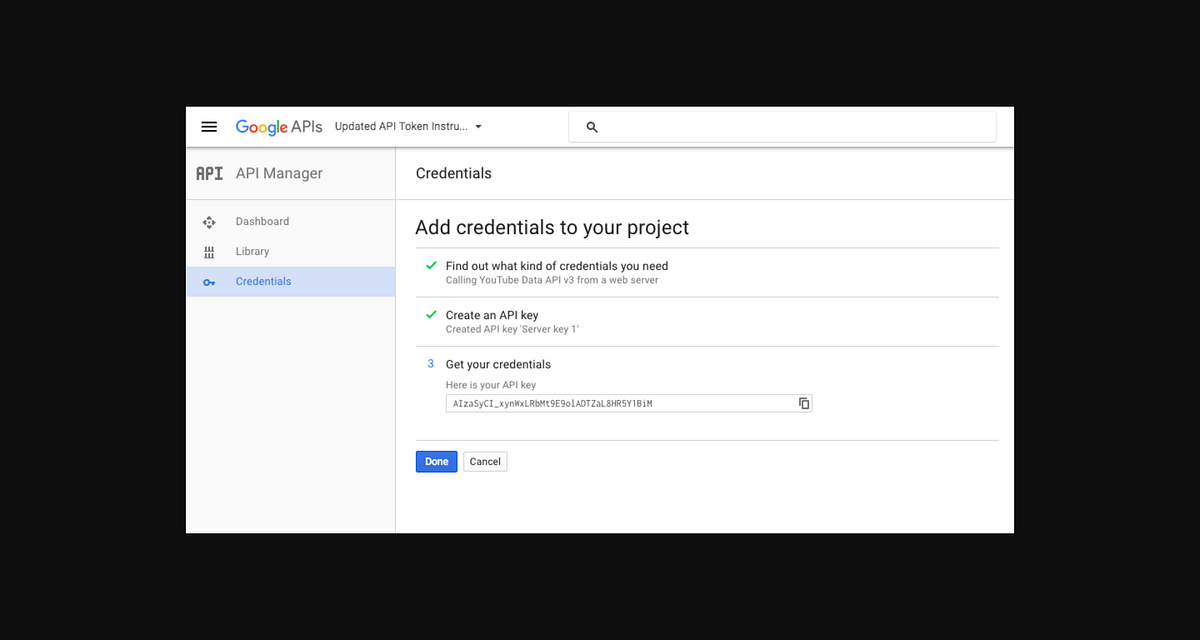Copy the API key via the clipboard icon
This screenshot has height=640, width=1200.
pyautogui.click(x=804, y=403)
